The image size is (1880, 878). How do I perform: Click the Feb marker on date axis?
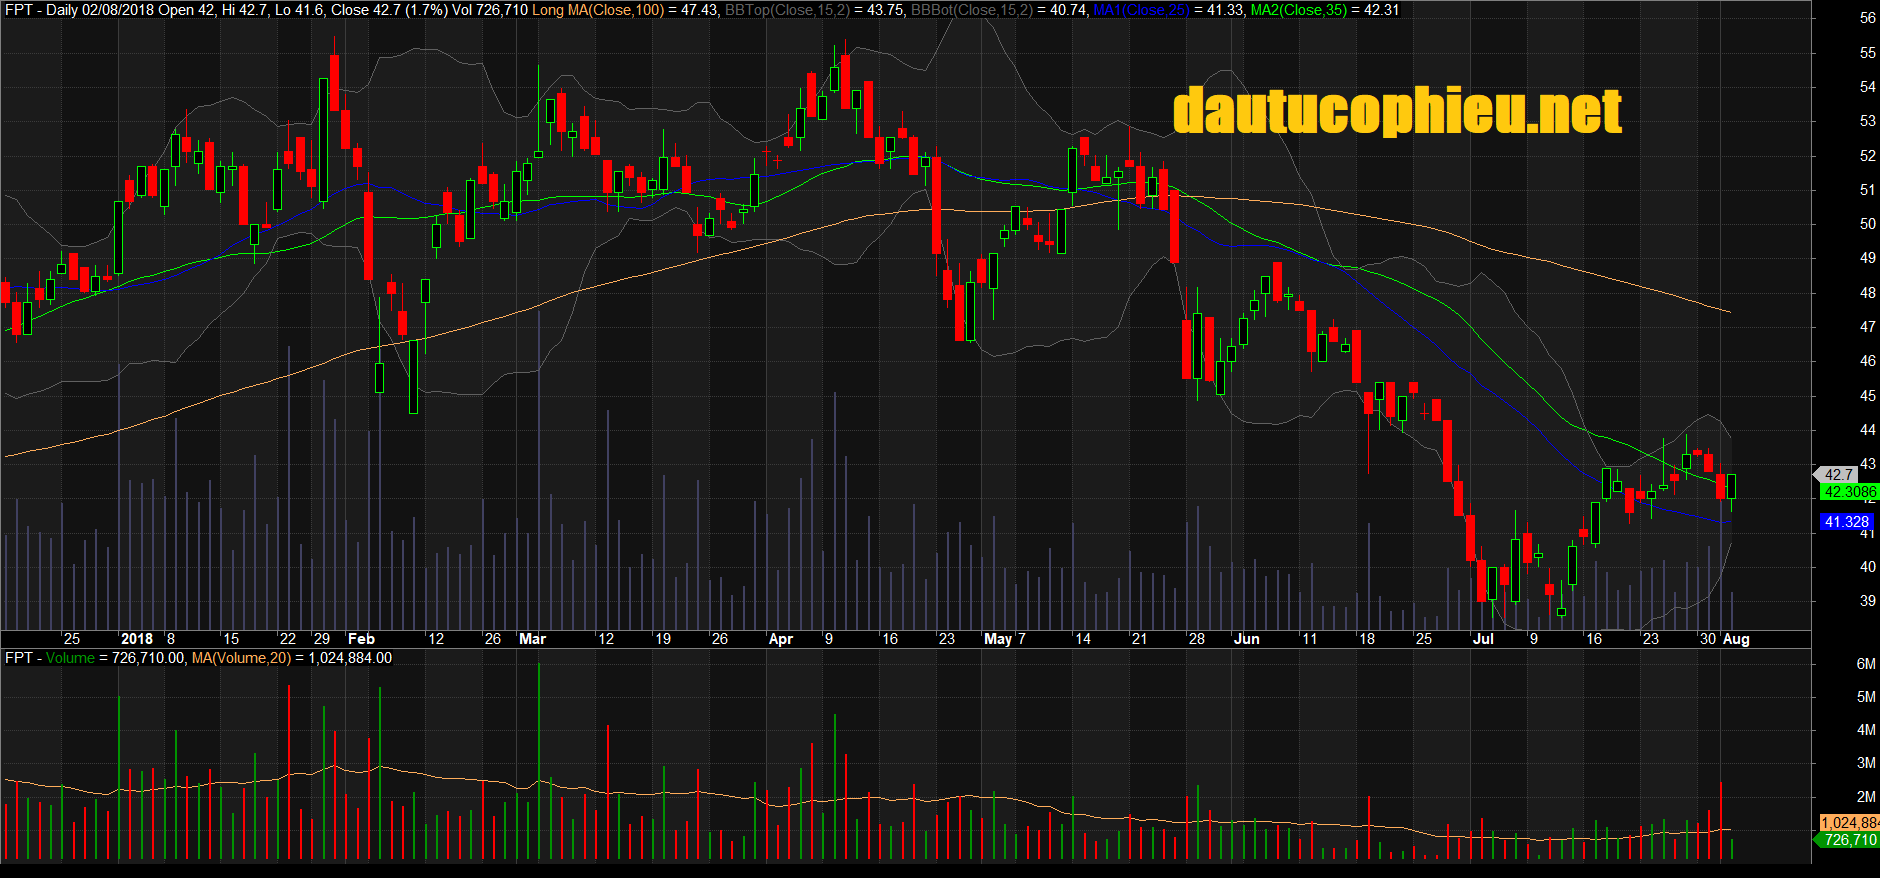click(x=361, y=639)
